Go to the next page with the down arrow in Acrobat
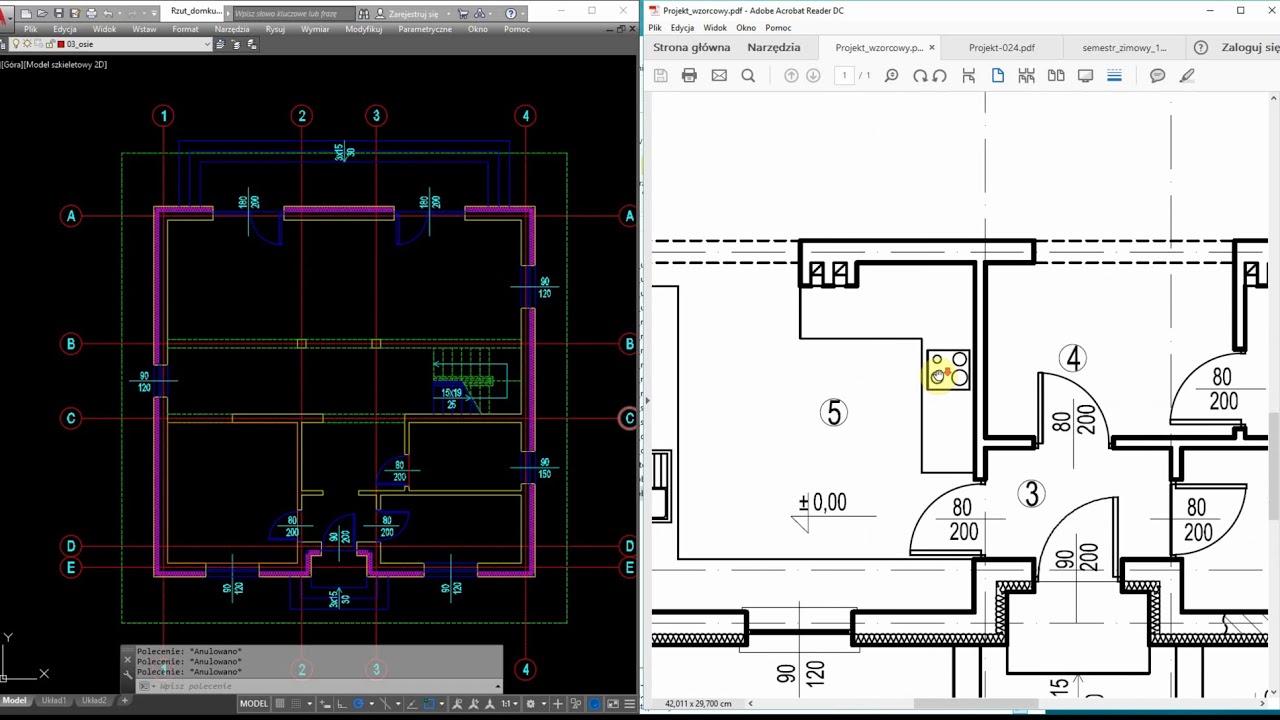Screen dimensions: 1280x720 (813, 75)
